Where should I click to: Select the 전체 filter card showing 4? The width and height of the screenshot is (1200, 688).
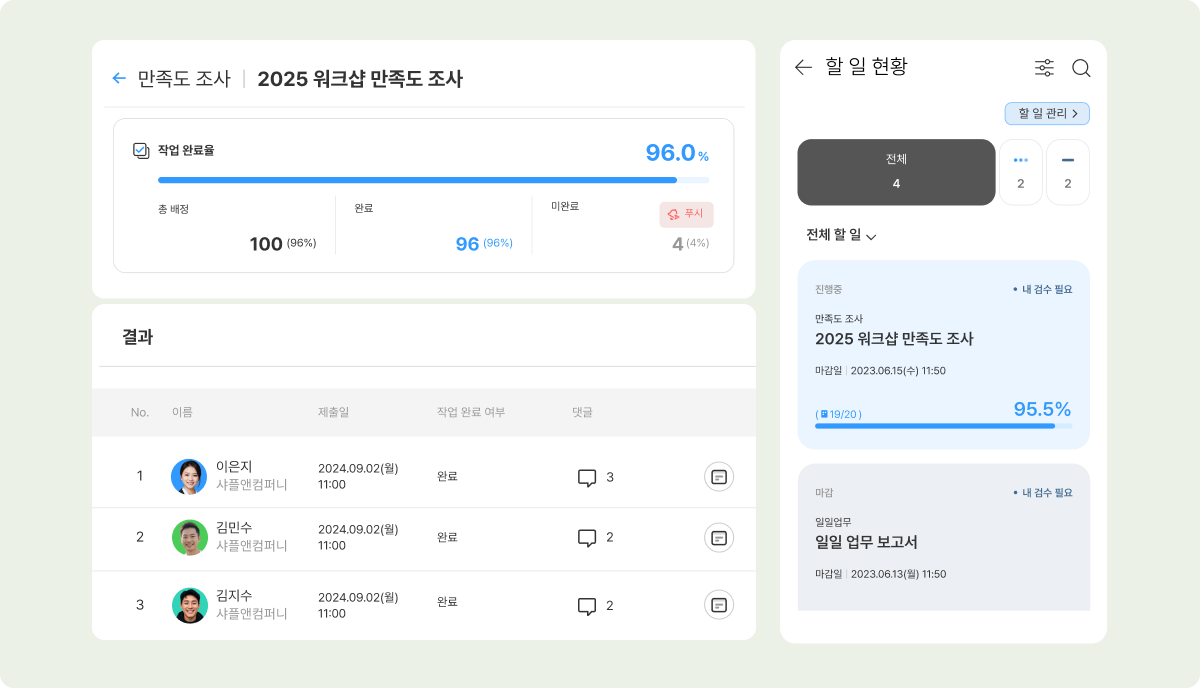point(896,171)
